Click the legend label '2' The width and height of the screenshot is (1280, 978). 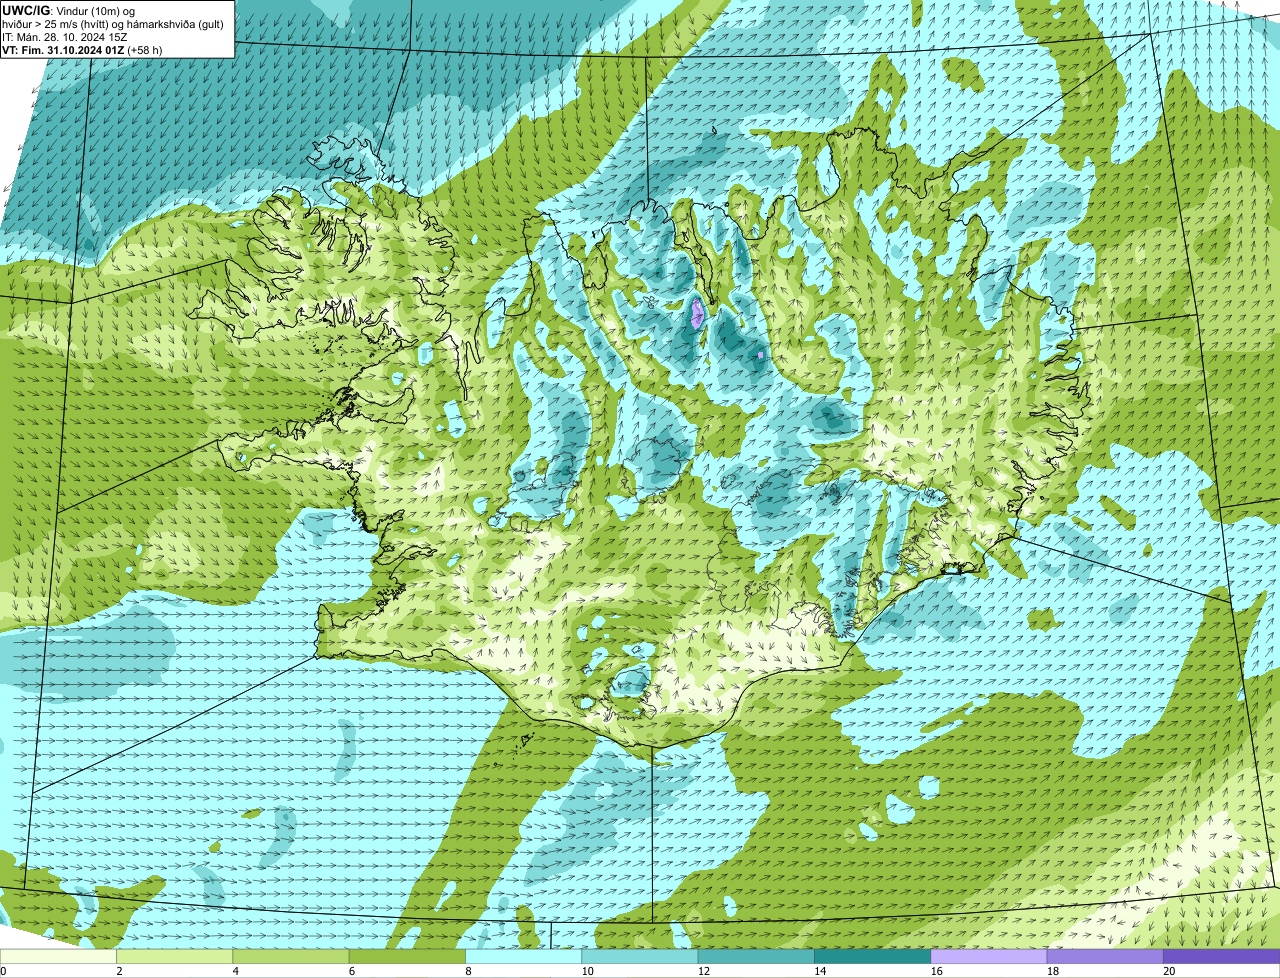tap(119, 970)
